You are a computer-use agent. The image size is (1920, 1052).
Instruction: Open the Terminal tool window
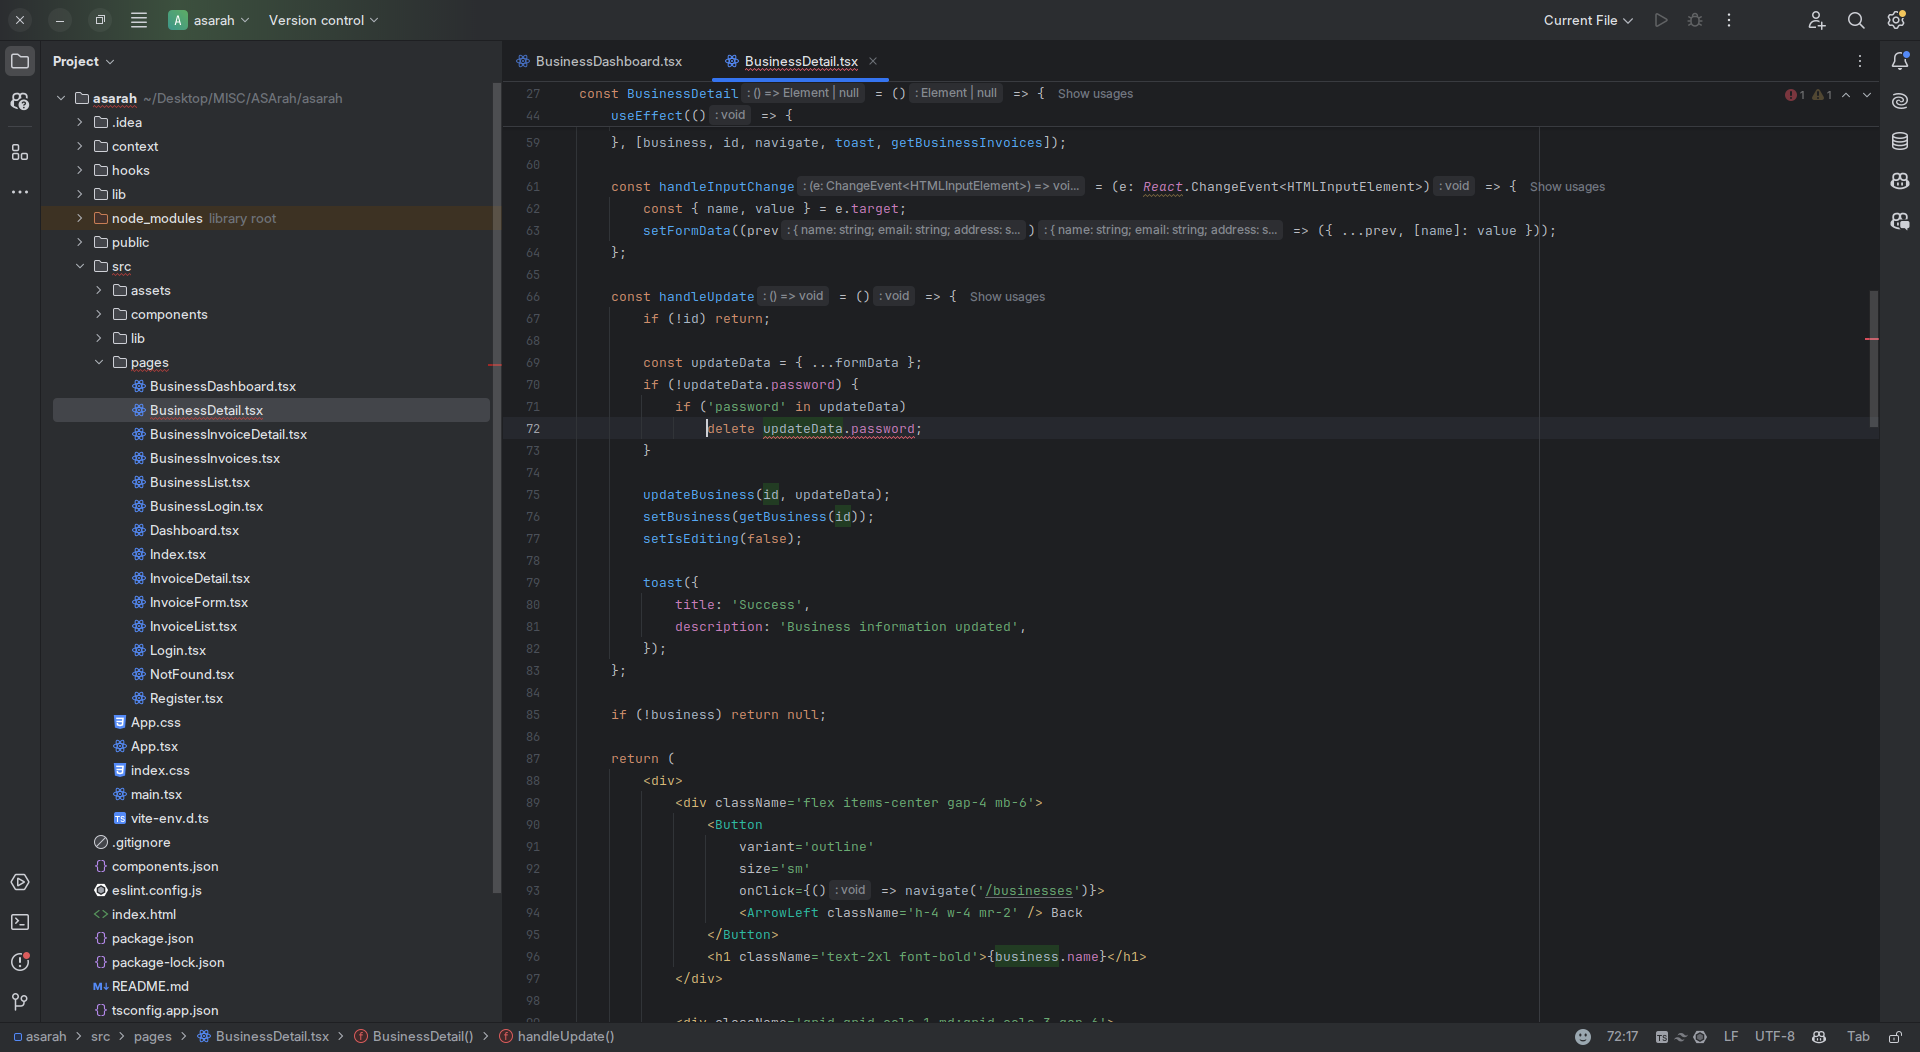tap(20, 922)
